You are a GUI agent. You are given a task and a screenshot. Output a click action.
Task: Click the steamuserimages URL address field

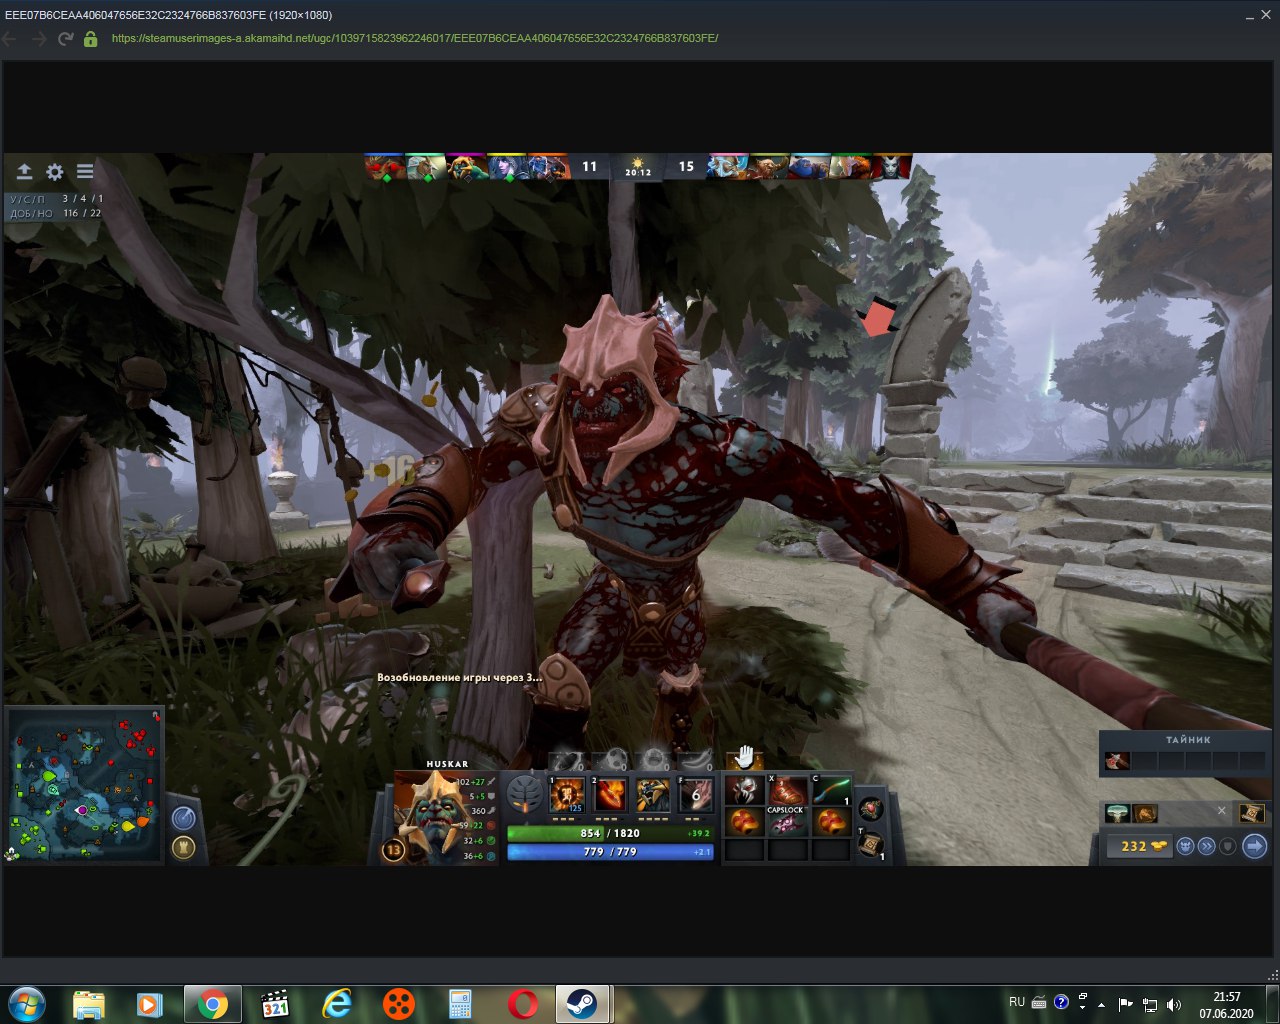pyautogui.click(x=415, y=38)
